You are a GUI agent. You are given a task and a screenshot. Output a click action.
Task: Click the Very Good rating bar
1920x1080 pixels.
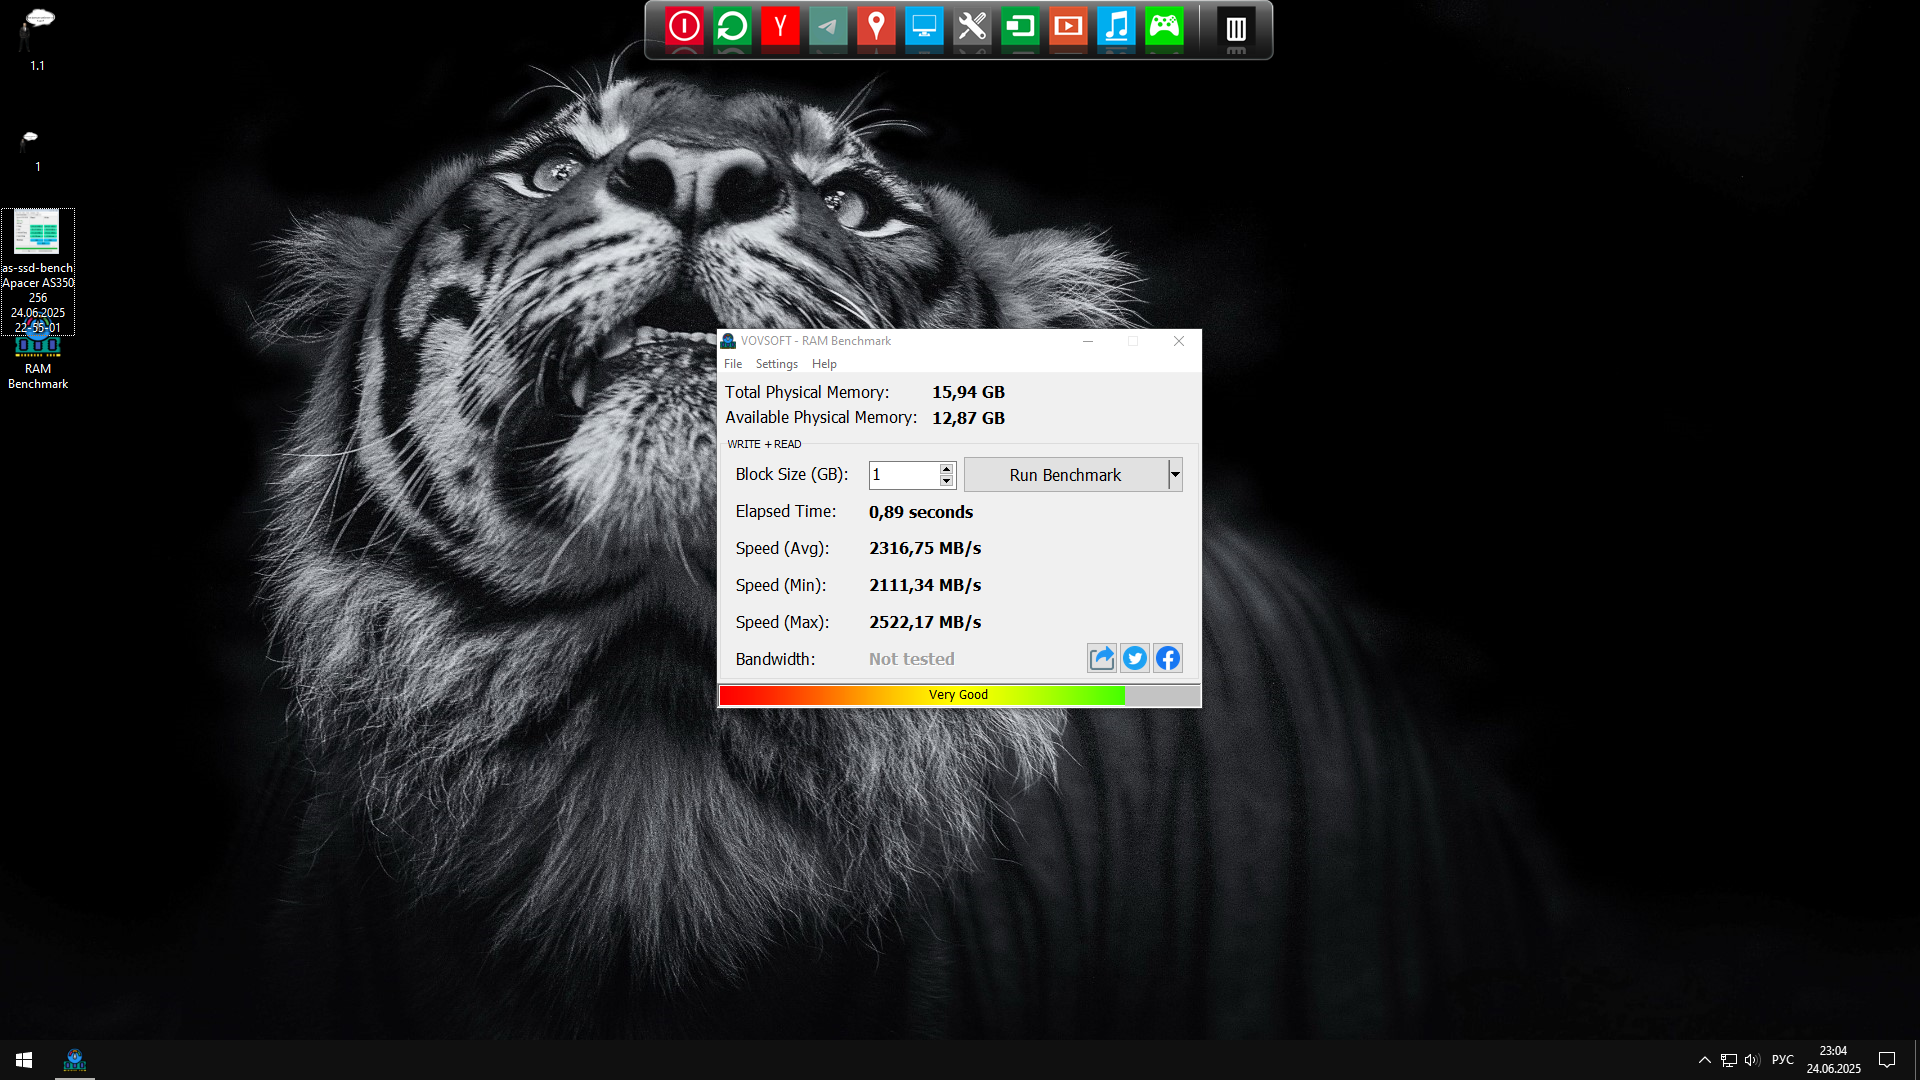click(958, 695)
